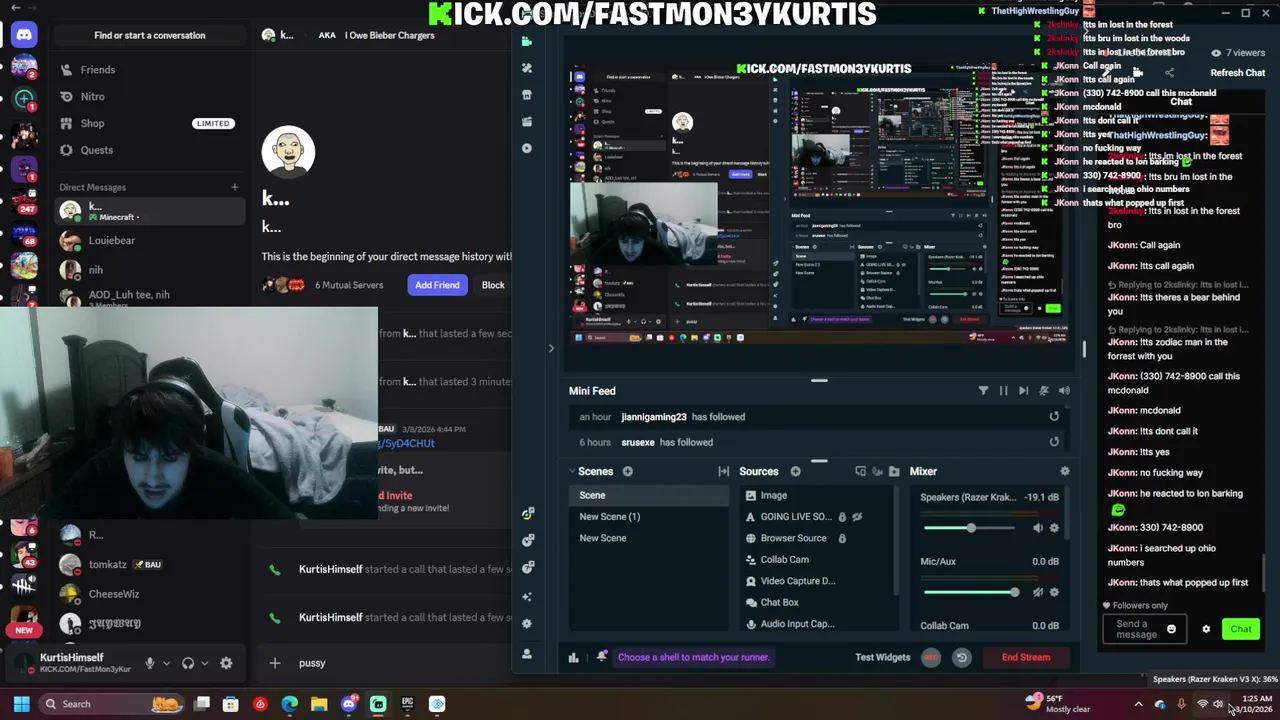Open Louiebear direct message

pos(150,241)
